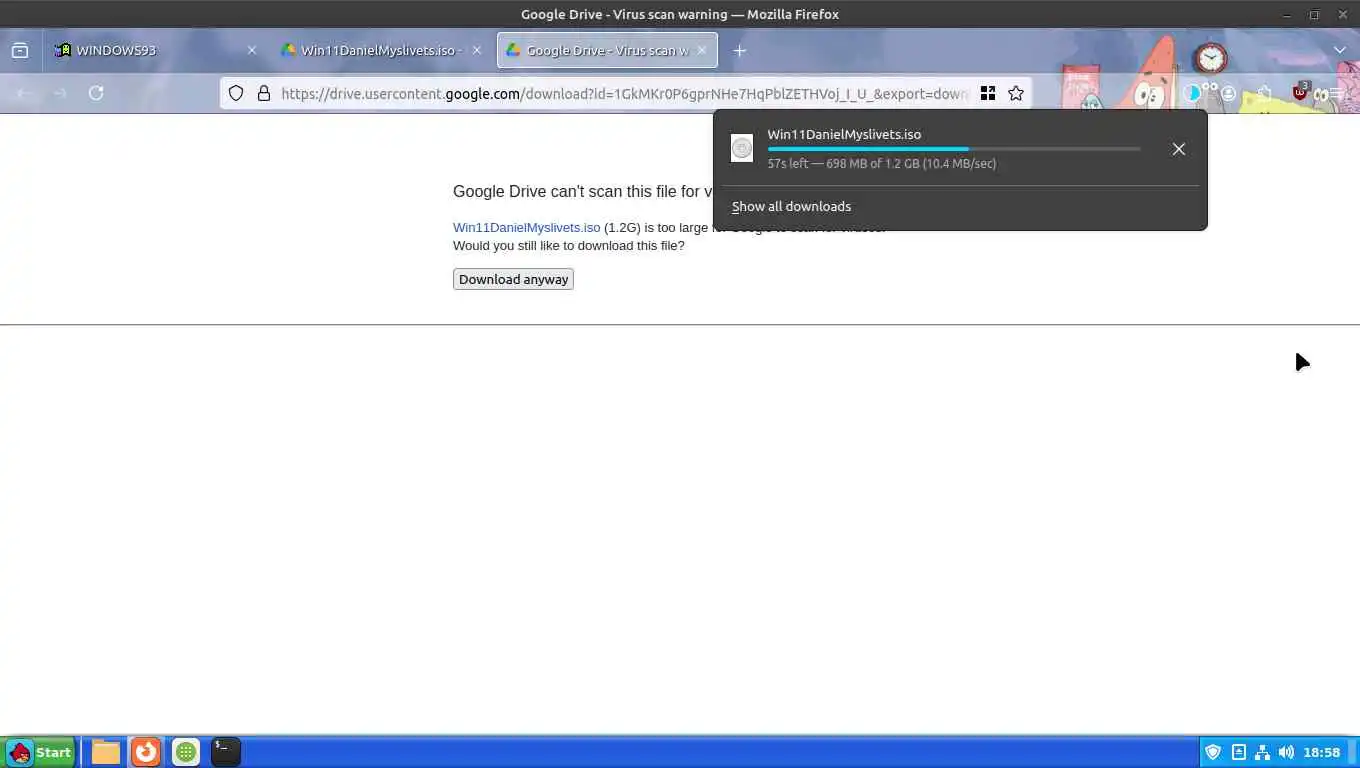Close the Win11DanielMyslivets.iso Drive tab

[477, 50]
